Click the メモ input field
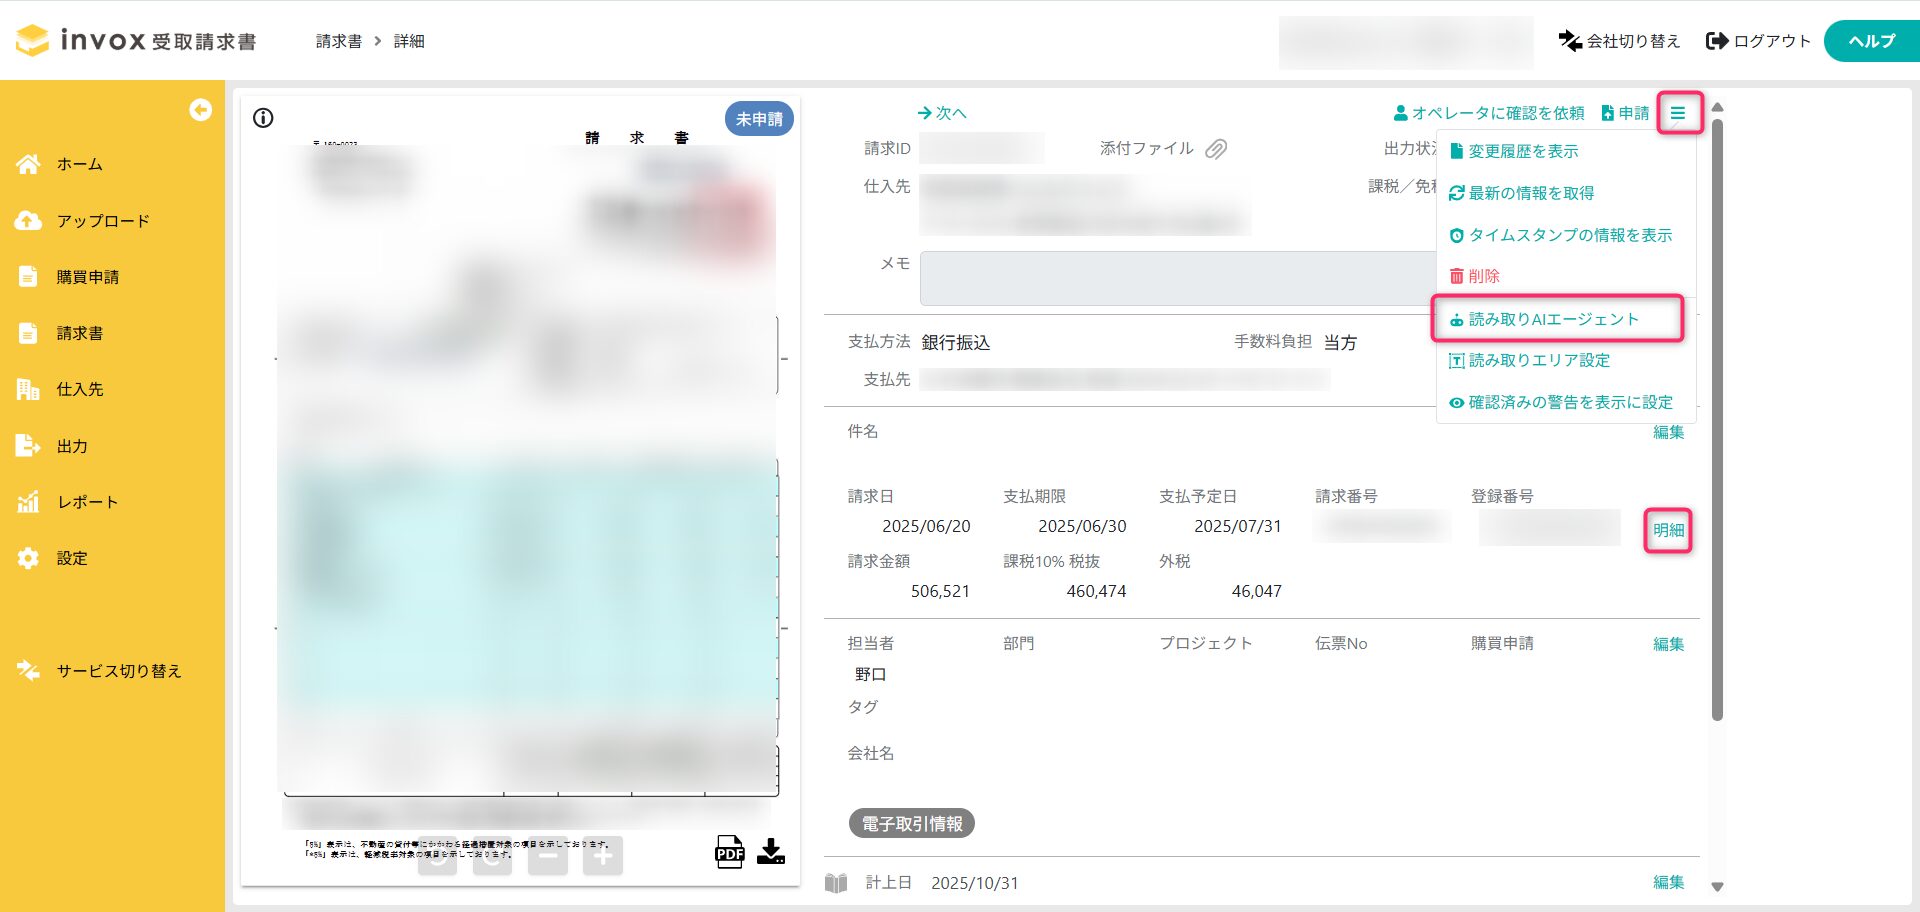 coord(1180,278)
